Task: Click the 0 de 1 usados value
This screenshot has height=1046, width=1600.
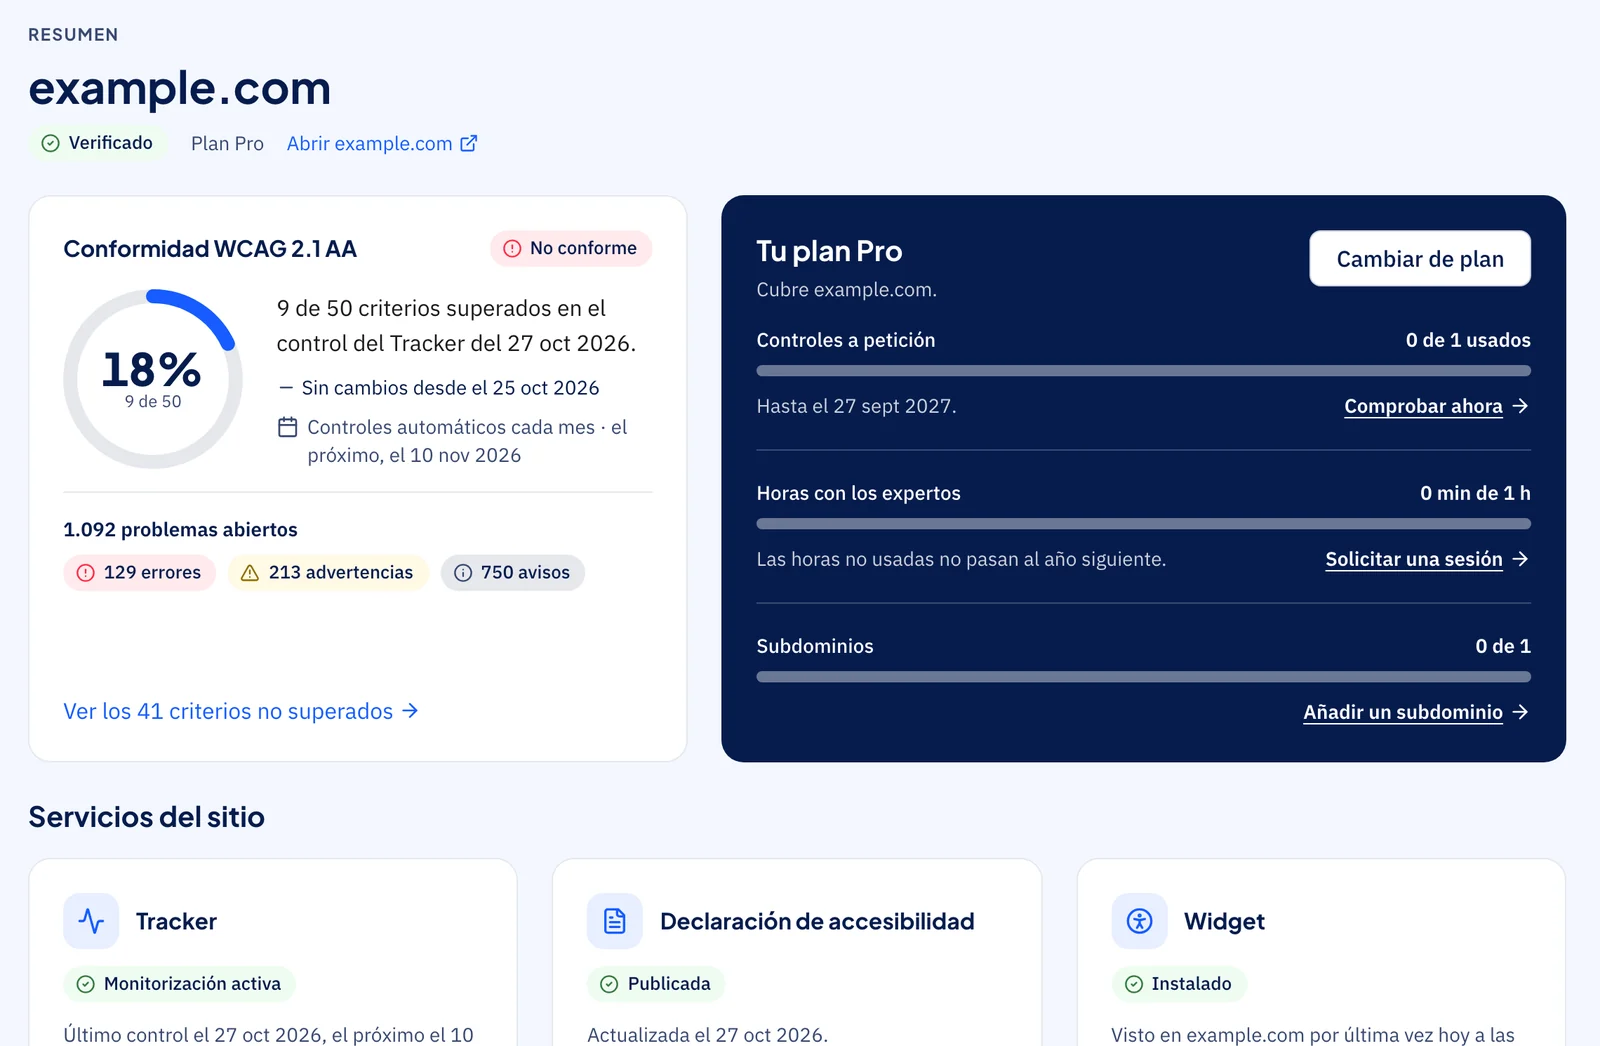Action: point(1468,340)
